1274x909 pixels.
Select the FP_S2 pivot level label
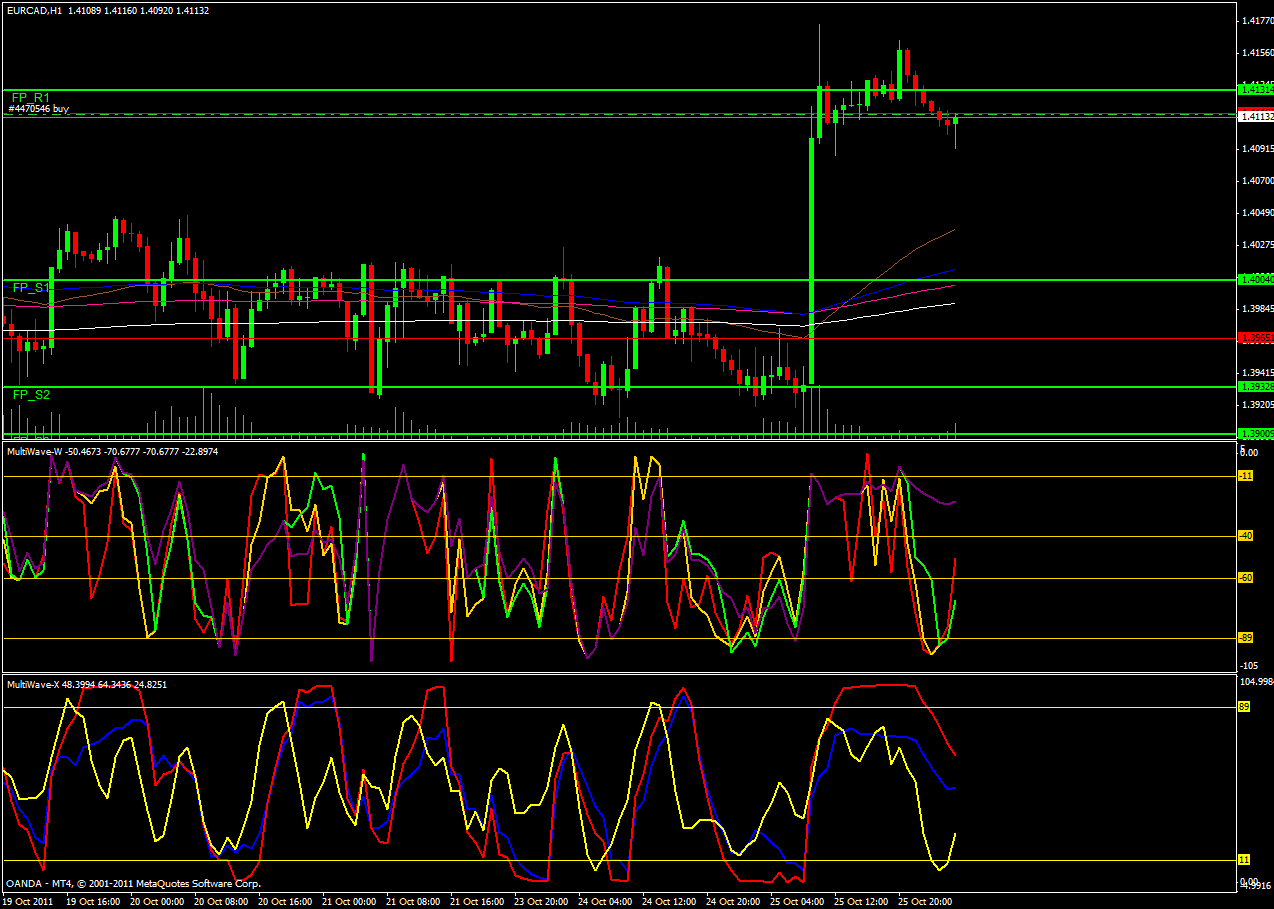31,395
